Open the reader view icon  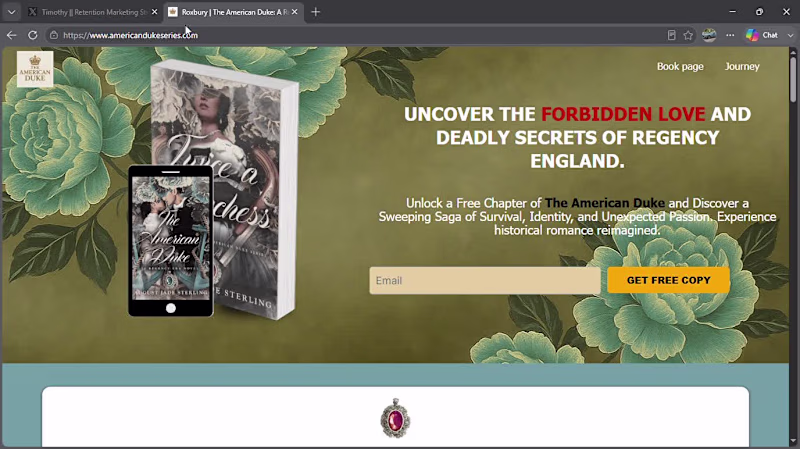[x=671, y=35]
